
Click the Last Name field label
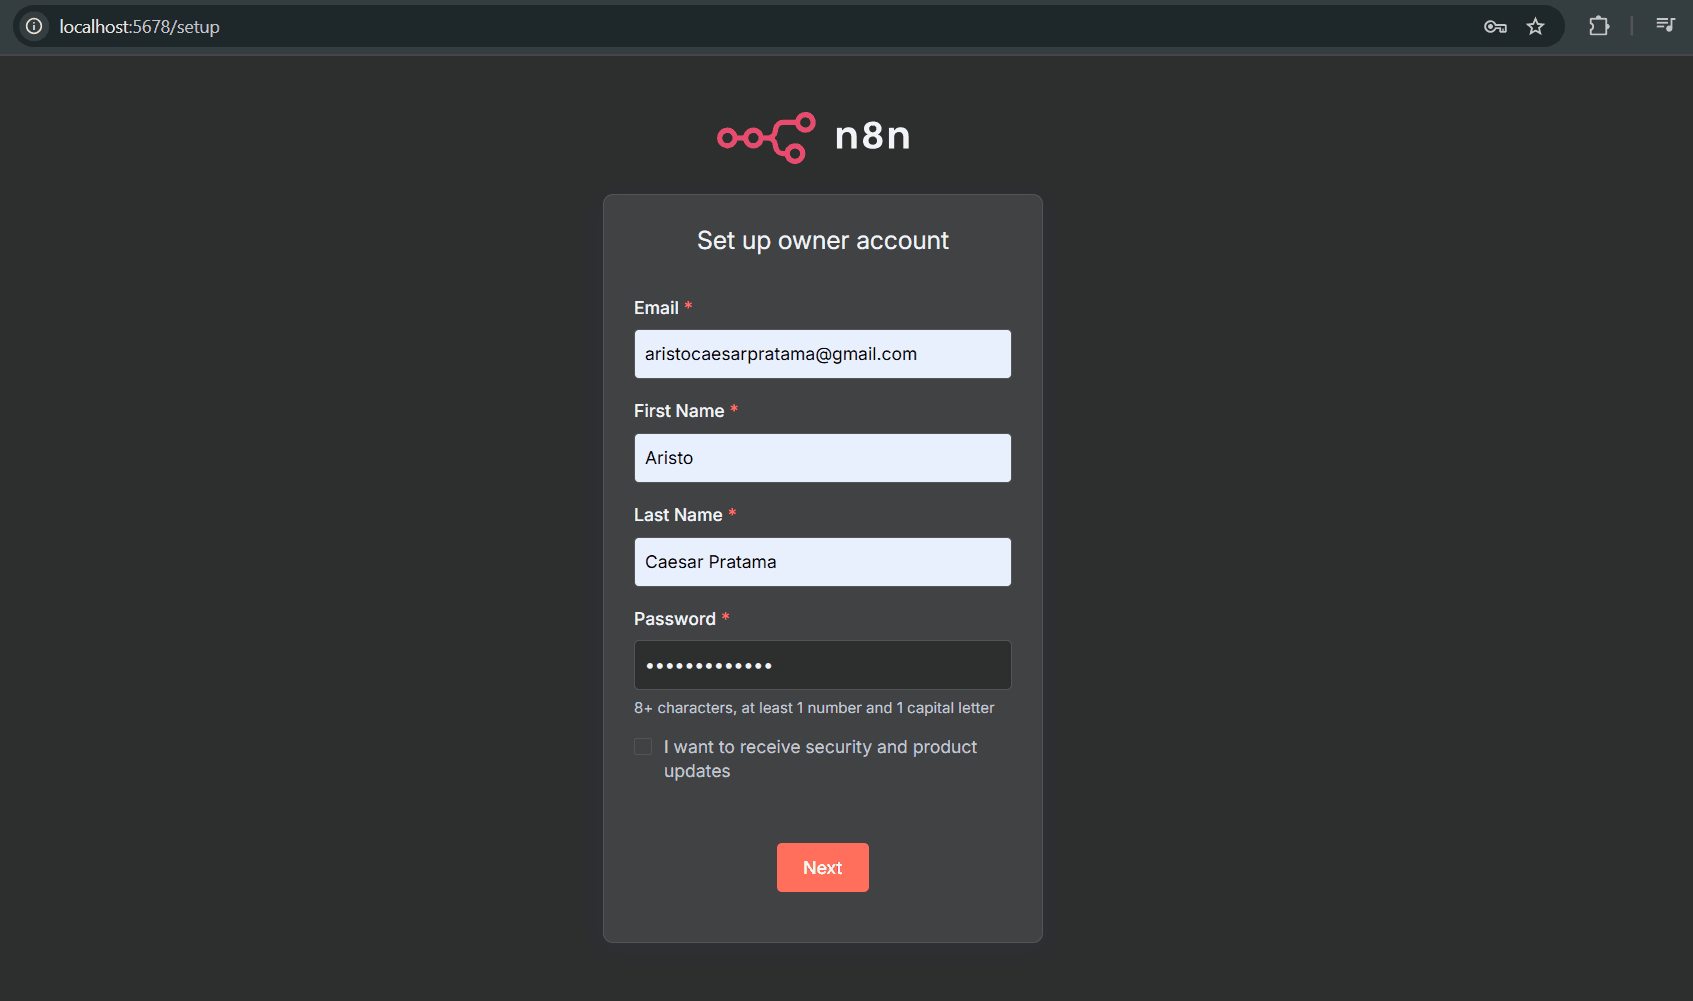pyautogui.click(x=677, y=514)
